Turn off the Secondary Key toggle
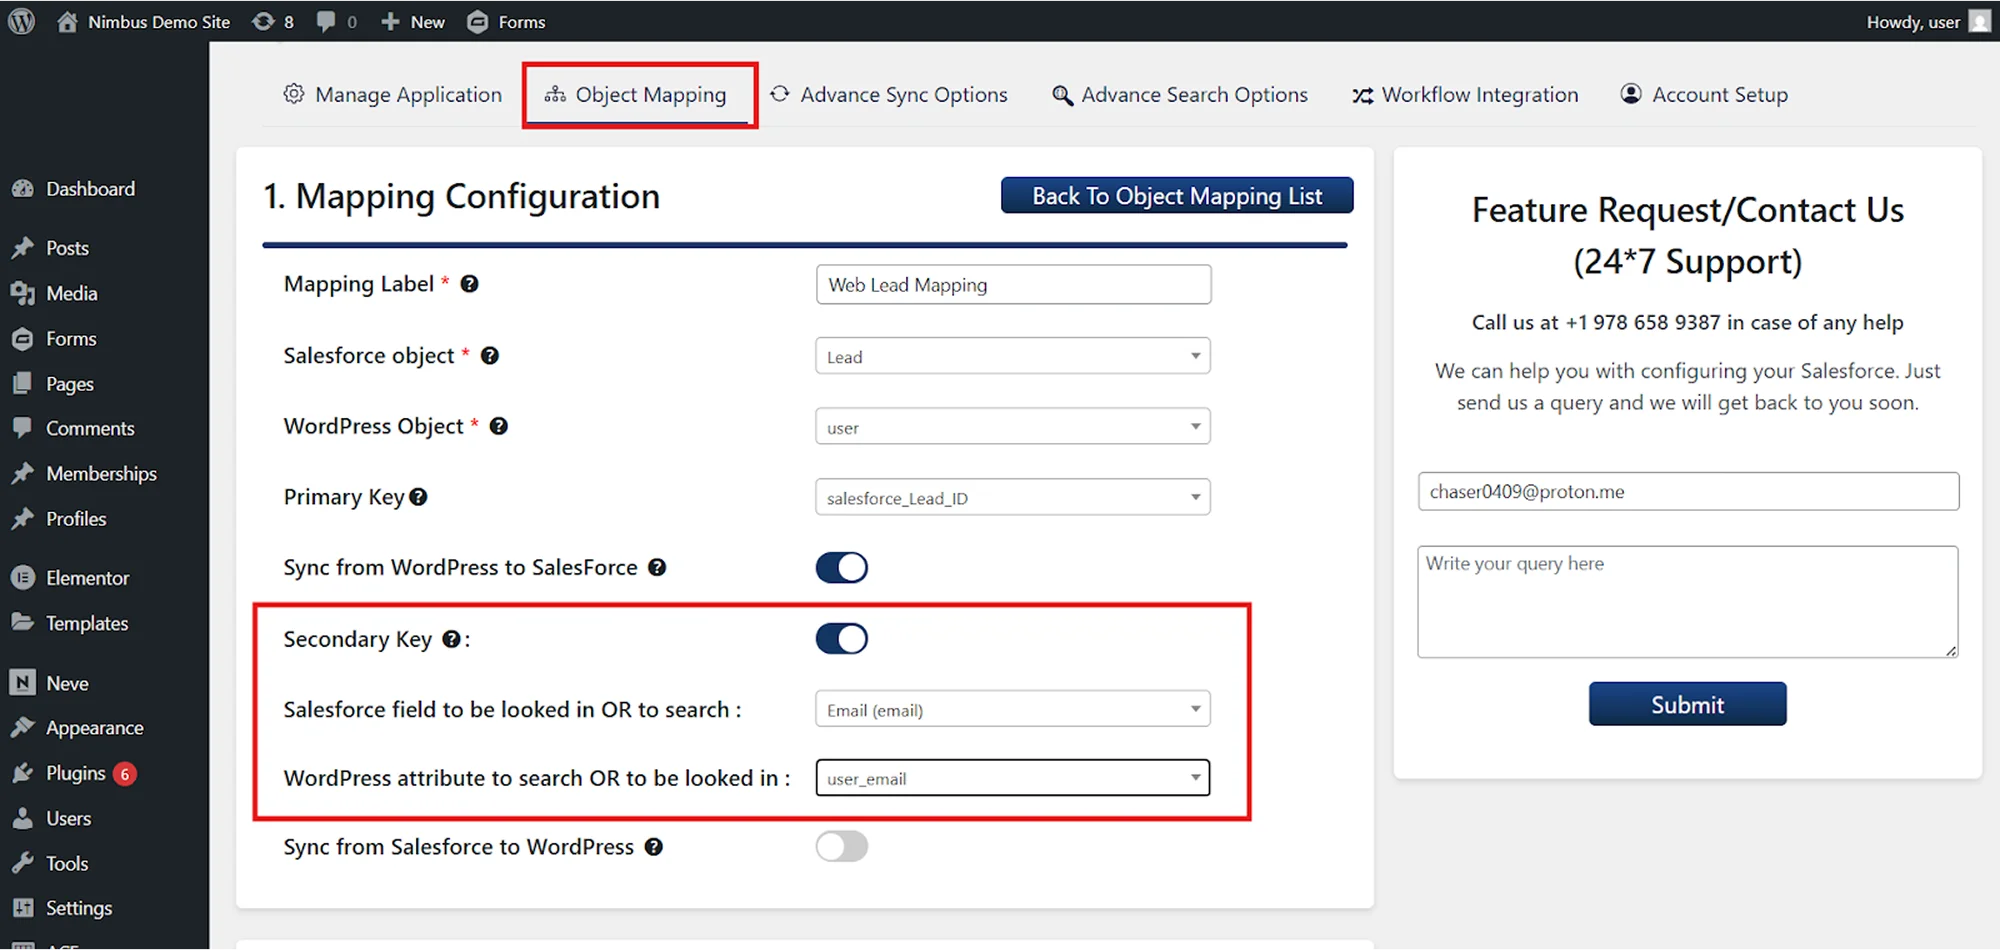Image resolution: width=2000 pixels, height=950 pixels. (x=841, y=639)
